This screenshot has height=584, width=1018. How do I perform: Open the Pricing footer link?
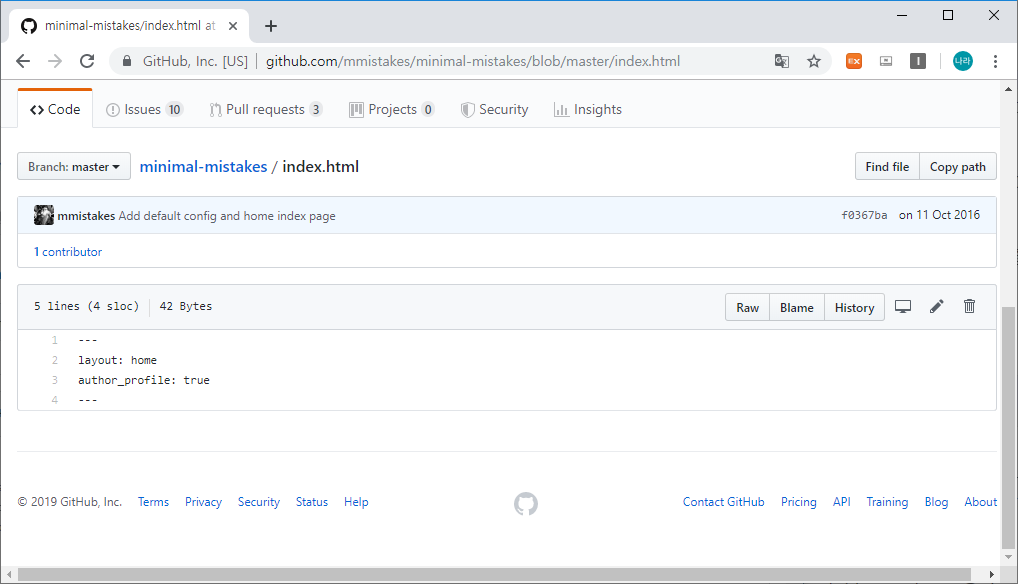[x=799, y=502]
